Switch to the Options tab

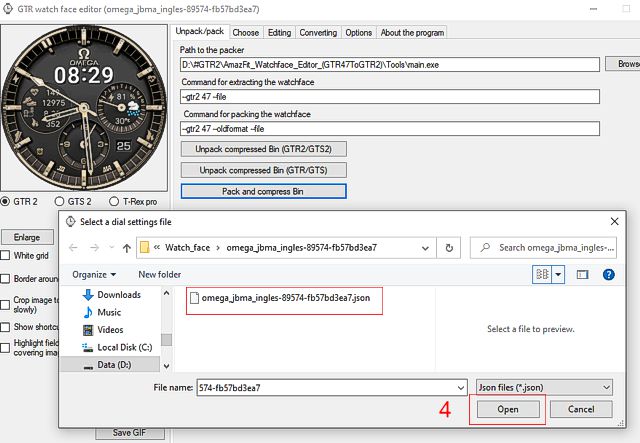tap(358, 33)
